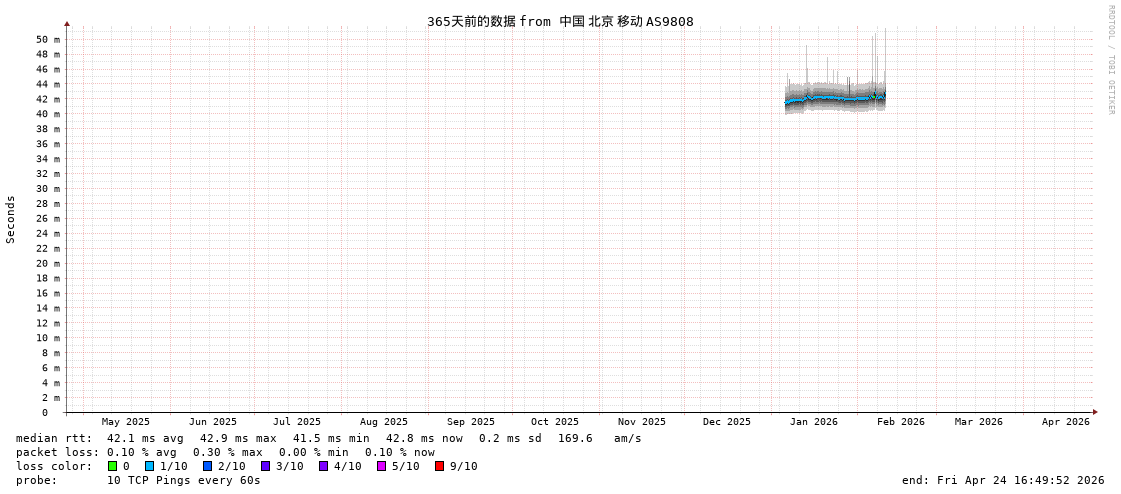Click the Oct 2025 month label
Screen dimensions: 1121x494
[x=554, y=422]
